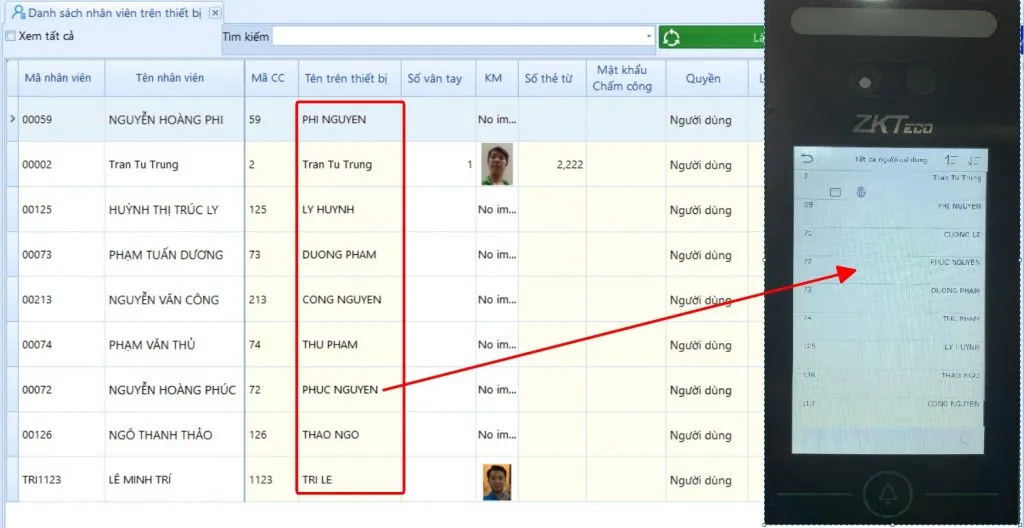
Task: Click device name cell 'THU PHAM' in the table
Action: tap(349, 345)
